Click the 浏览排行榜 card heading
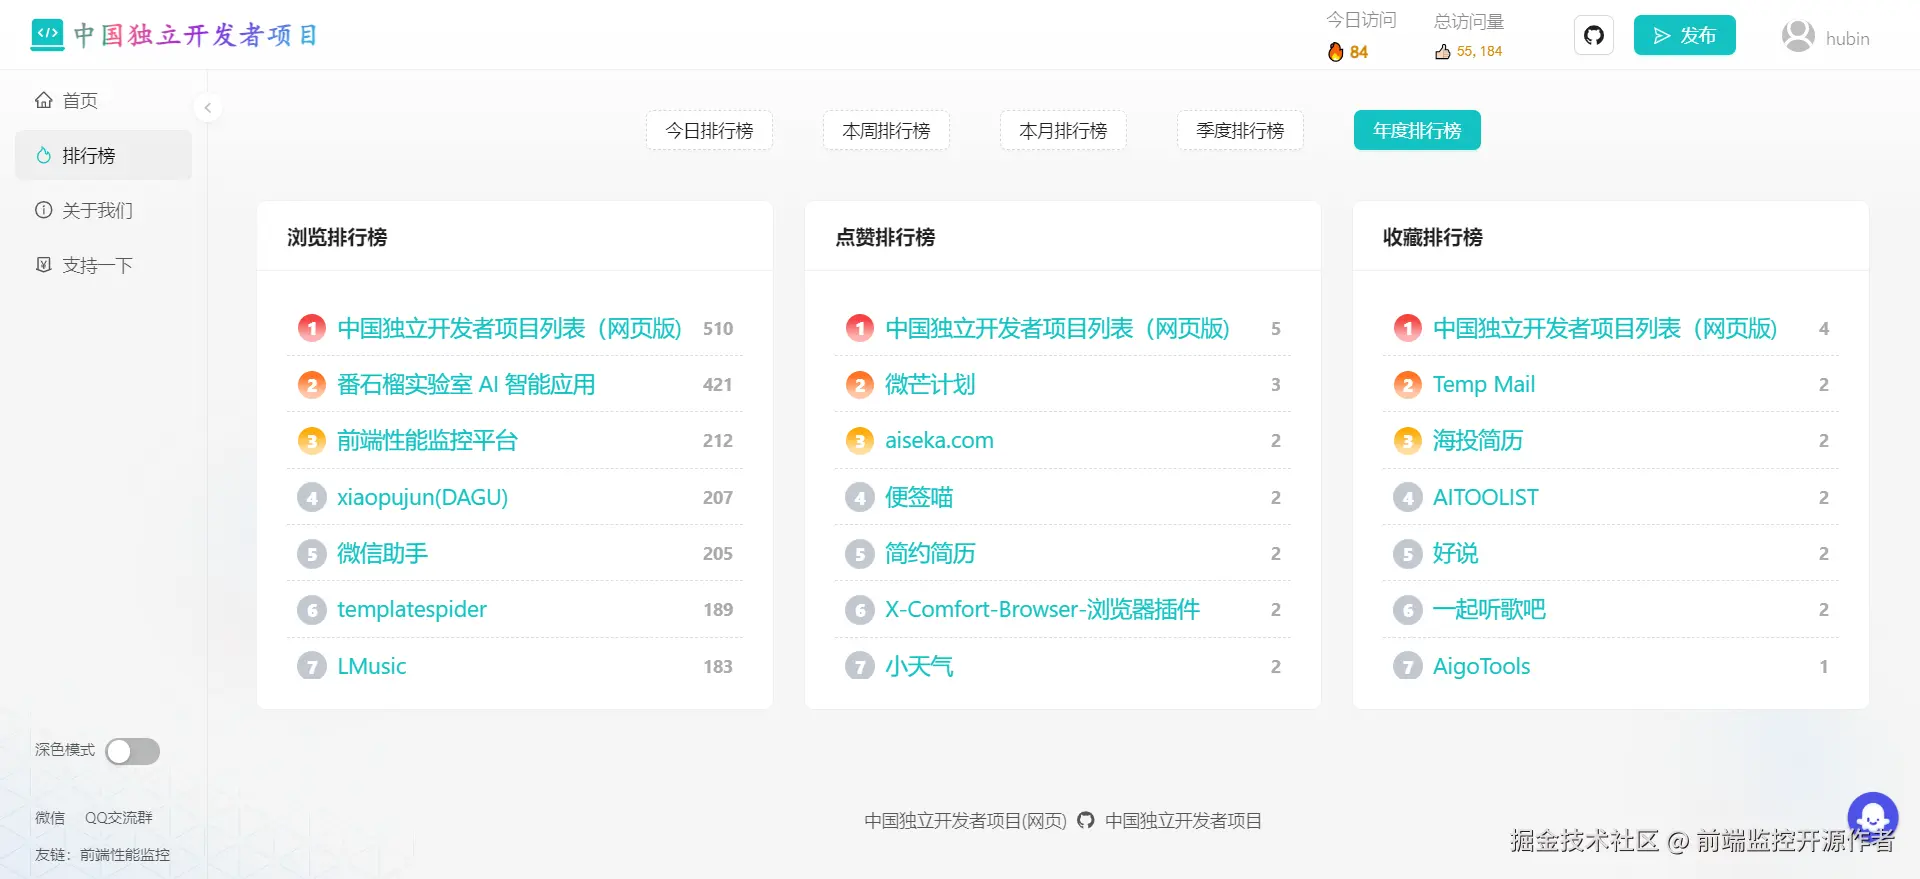The width and height of the screenshot is (1920, 879). (337, 237)
